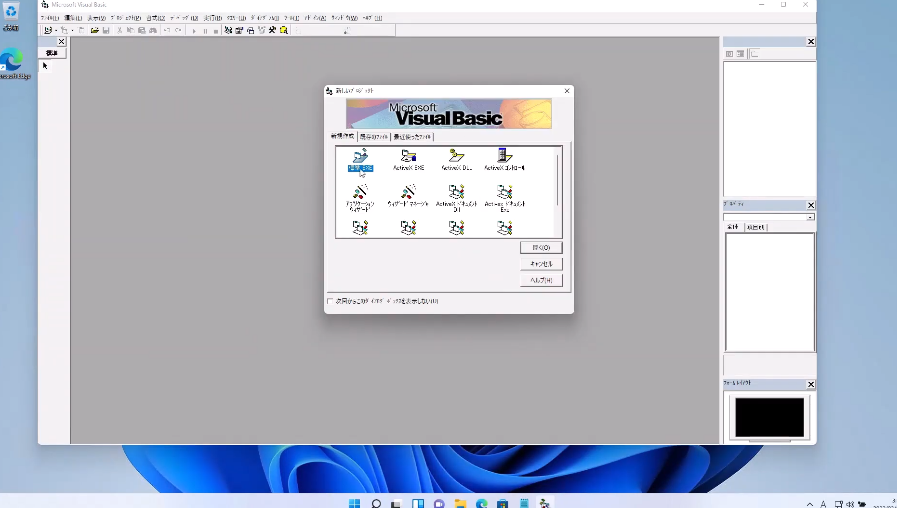The width and height of the screenshot is (897, 508).
Task: Click the Add Standard EXE Project toolbar icon
Action: tap(48, 30)
